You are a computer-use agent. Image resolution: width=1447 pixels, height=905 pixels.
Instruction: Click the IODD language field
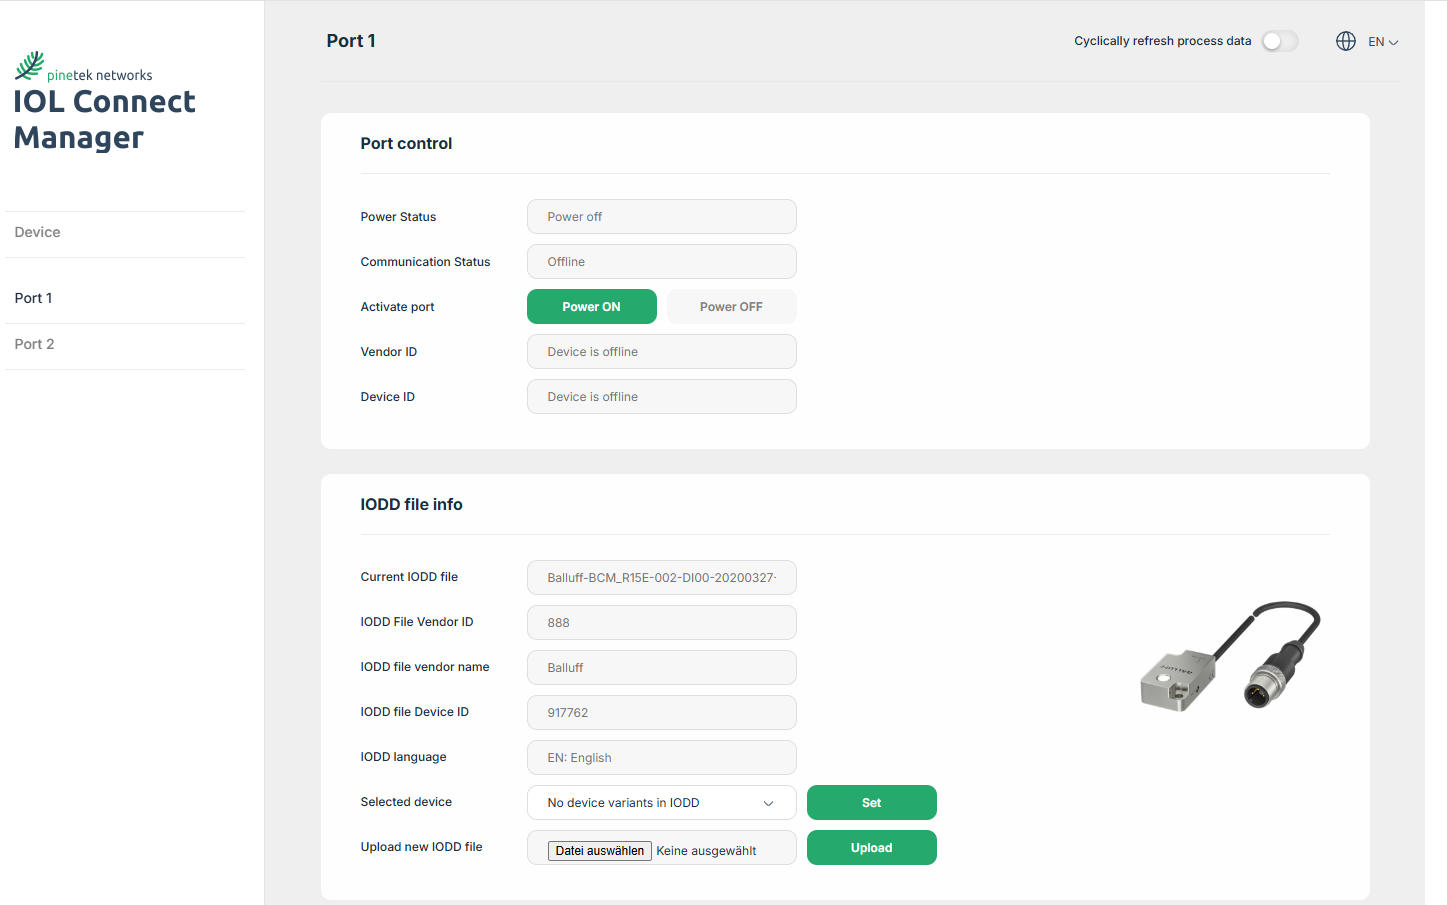pos(661,758)
